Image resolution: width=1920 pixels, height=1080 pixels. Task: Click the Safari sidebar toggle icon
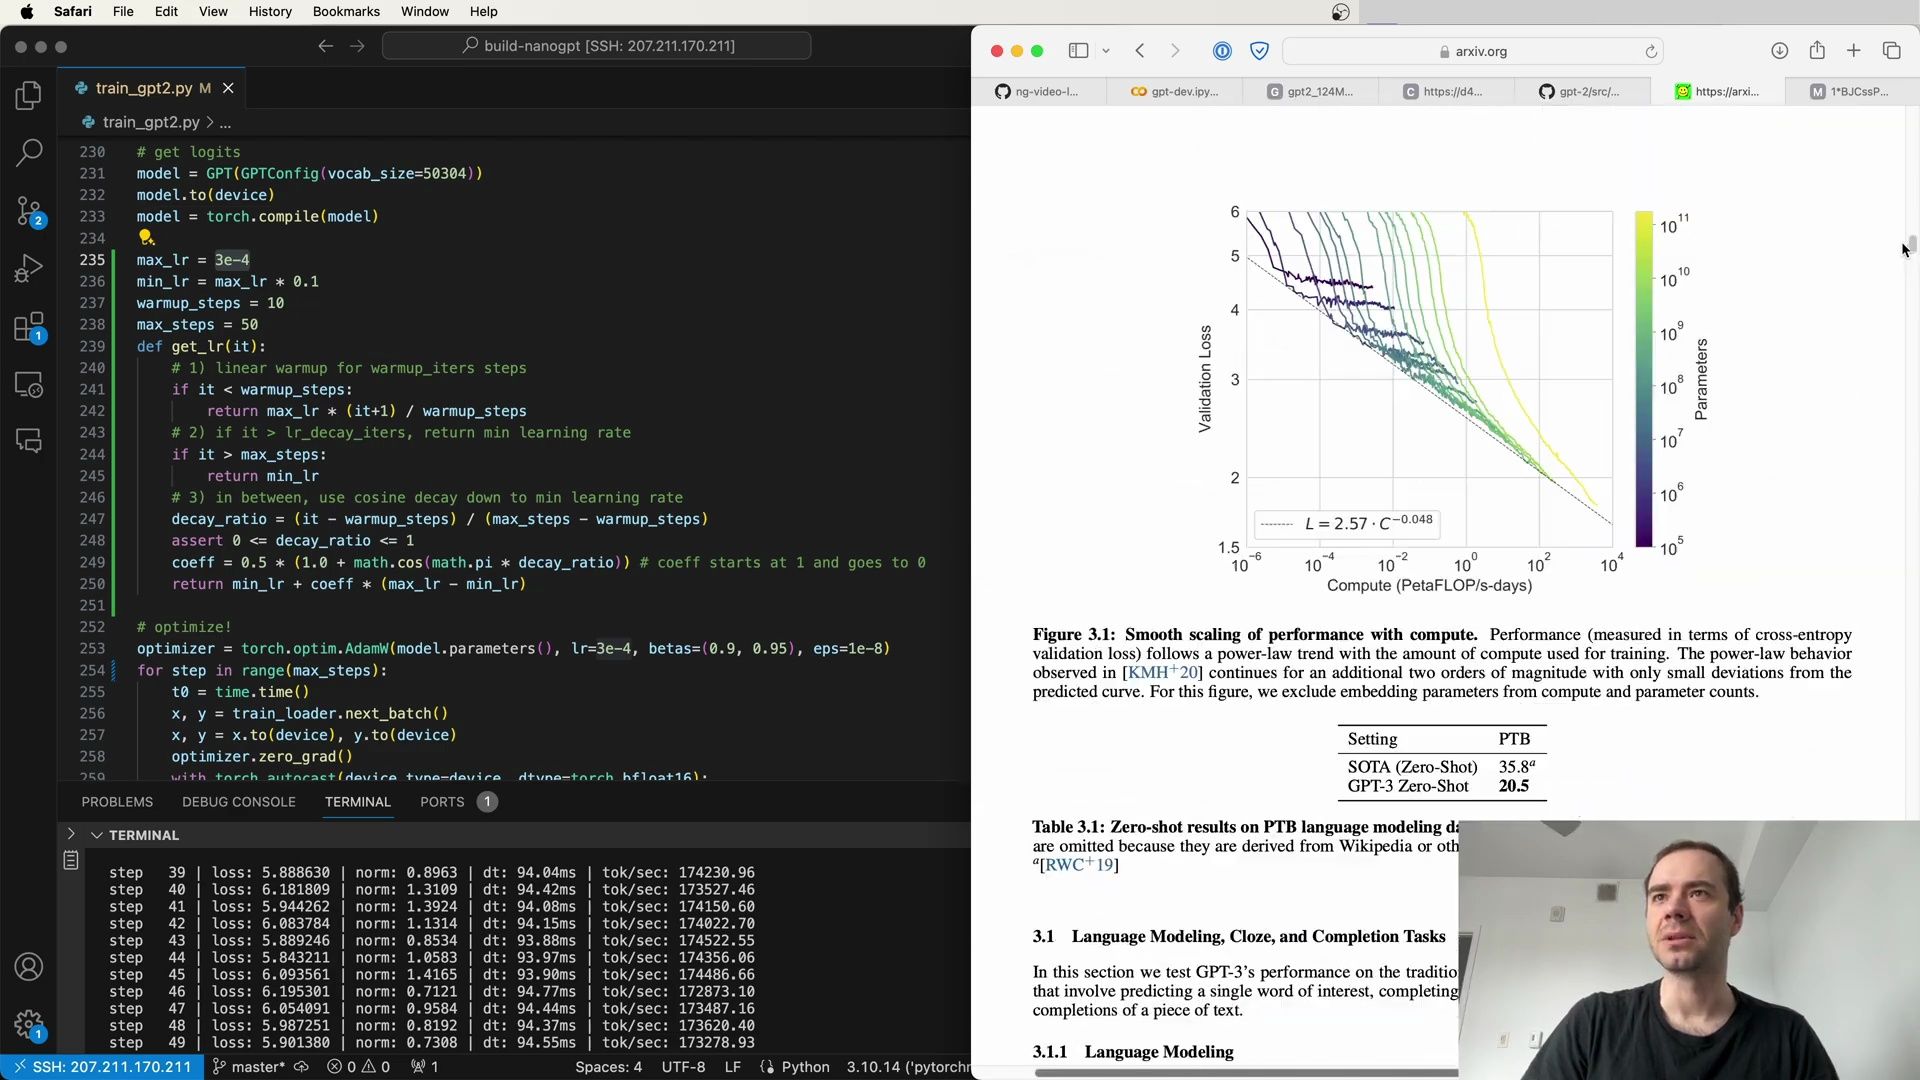1078,51
